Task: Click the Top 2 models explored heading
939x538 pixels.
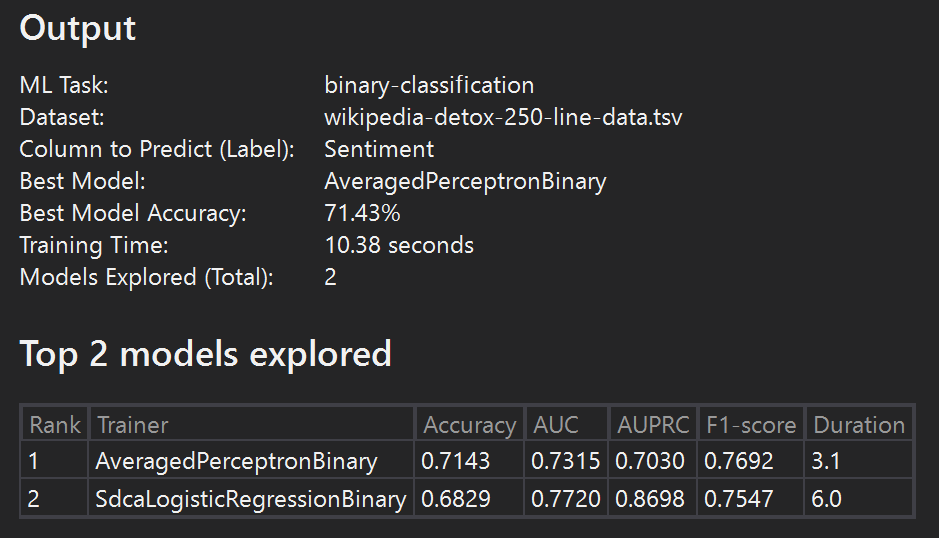Action: (x=205, y=354)
